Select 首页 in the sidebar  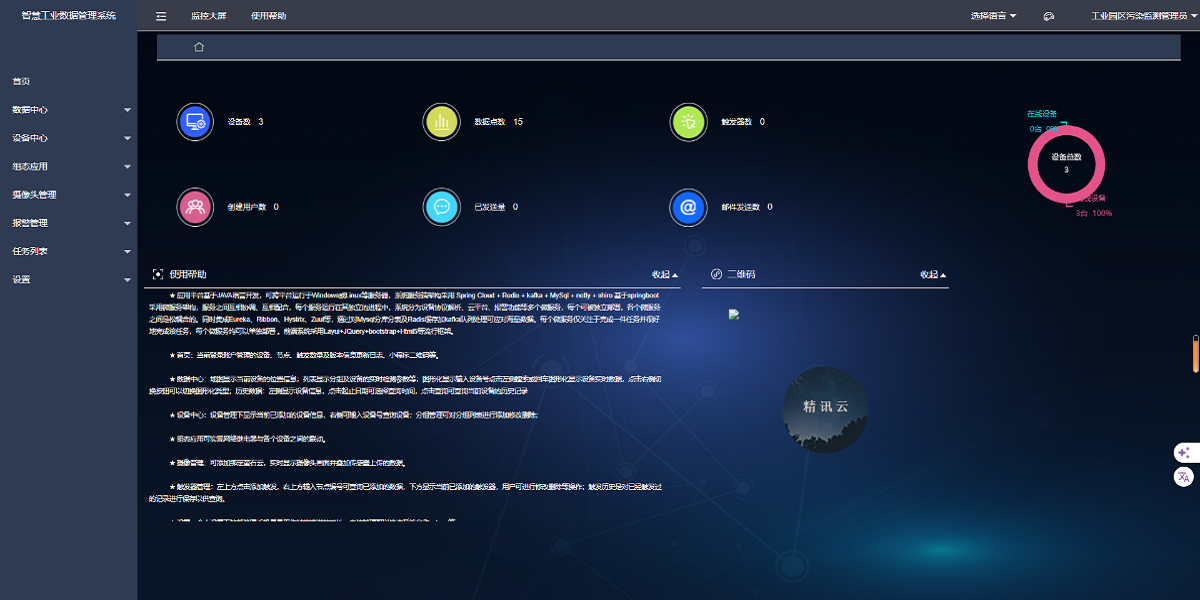pyautogui.click(x=22, y=81)
